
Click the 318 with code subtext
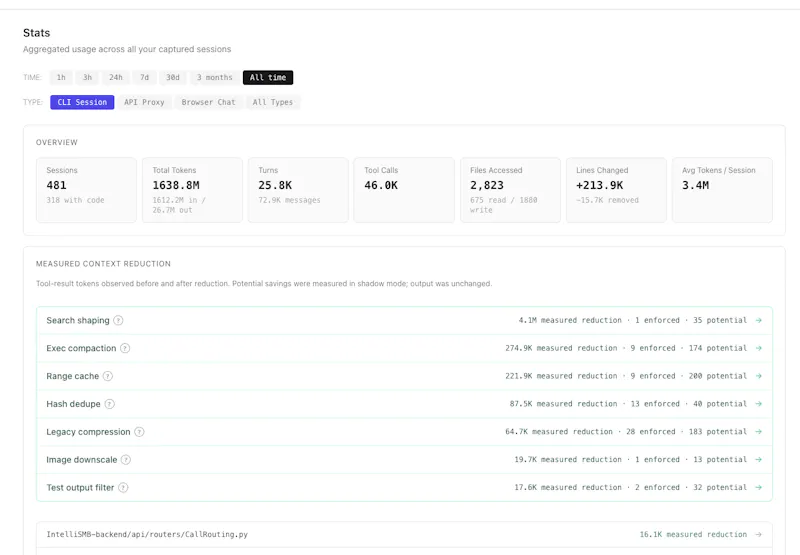pos(76,200)
